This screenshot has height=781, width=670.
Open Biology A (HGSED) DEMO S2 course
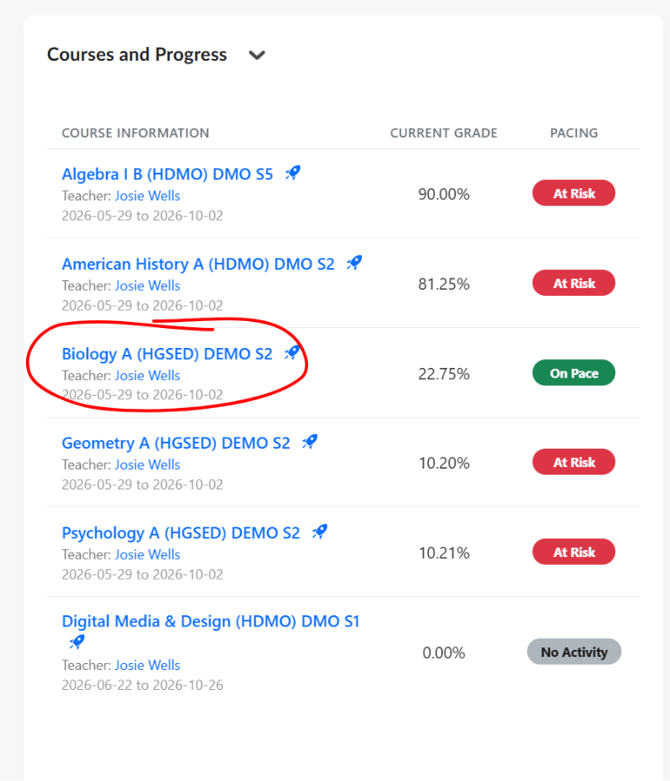(x=167, y=354)
